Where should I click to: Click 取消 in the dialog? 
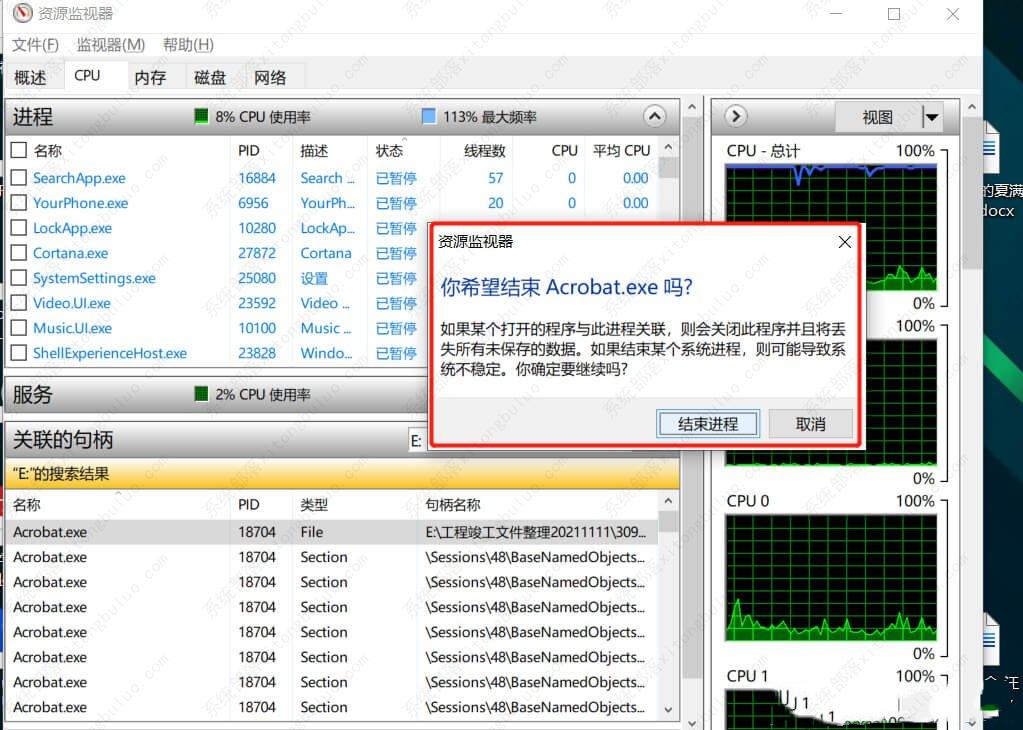pos(810,424)
